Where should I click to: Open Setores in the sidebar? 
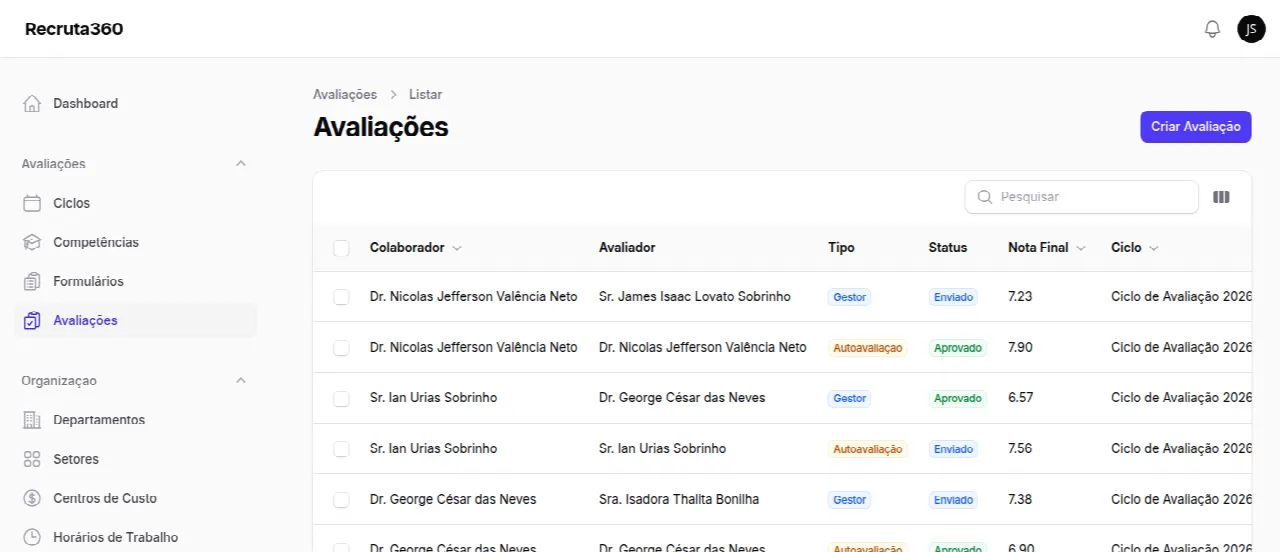(135, 459)
